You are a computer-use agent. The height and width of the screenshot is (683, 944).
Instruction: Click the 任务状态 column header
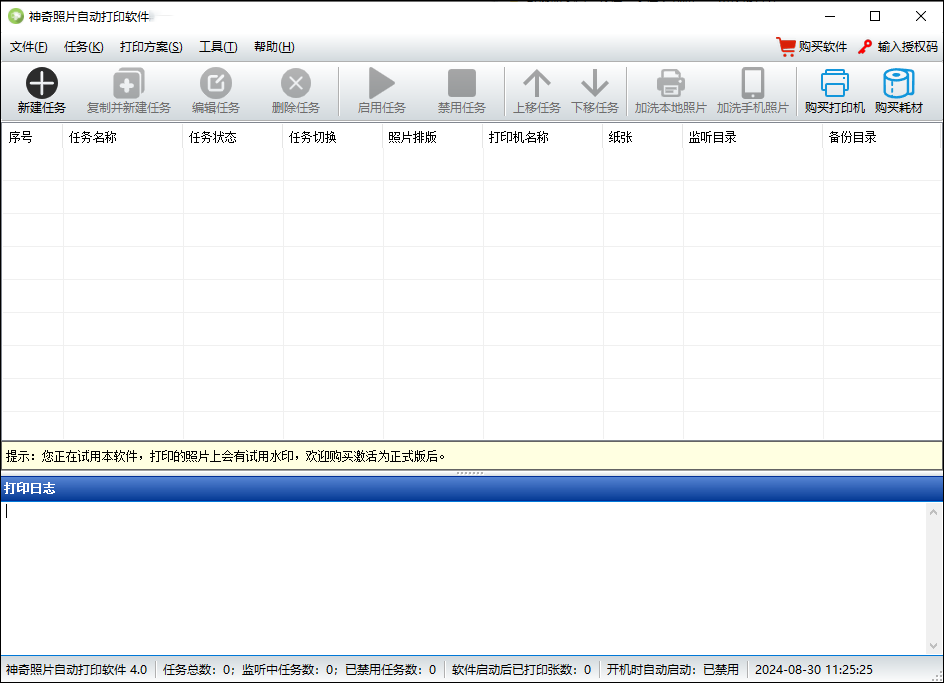(233, 137)
